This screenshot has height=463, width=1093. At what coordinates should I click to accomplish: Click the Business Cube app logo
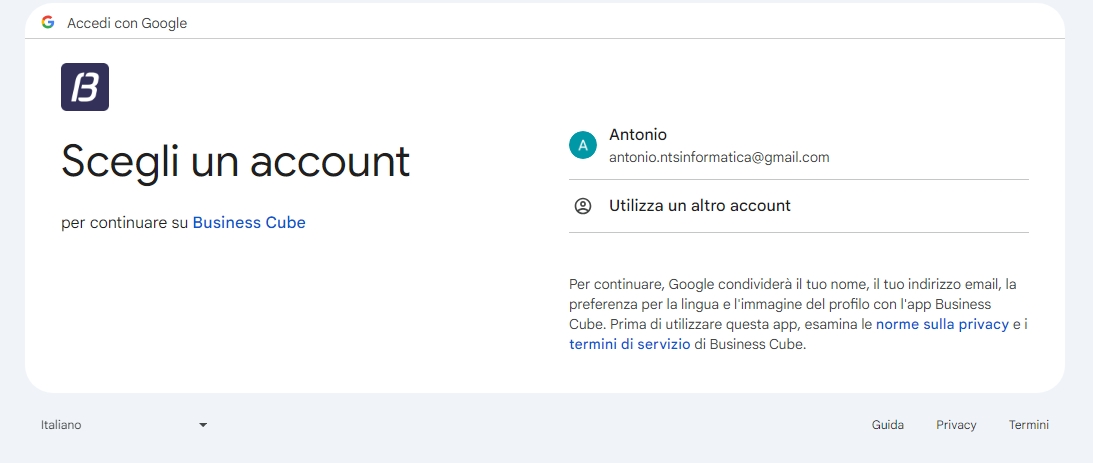click(85, 87)
